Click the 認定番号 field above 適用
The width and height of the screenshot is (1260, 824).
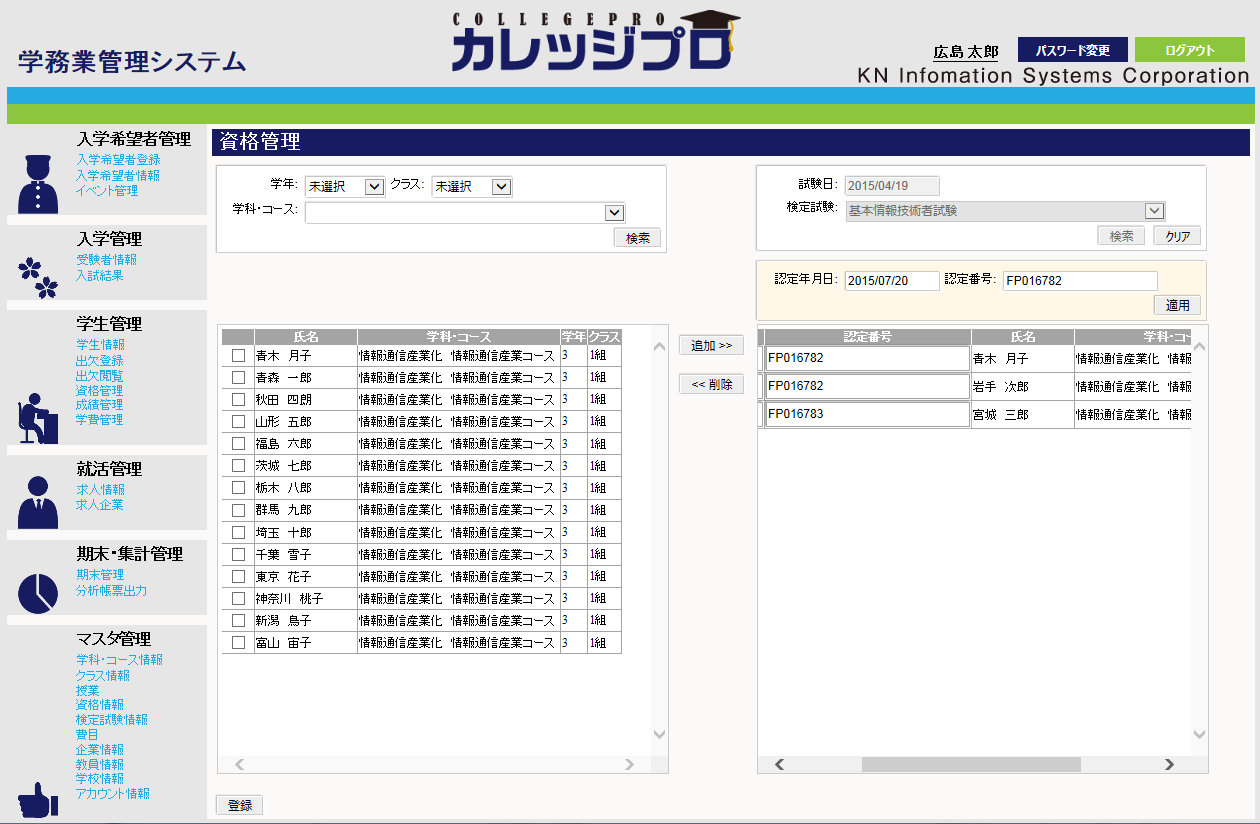1080,281
